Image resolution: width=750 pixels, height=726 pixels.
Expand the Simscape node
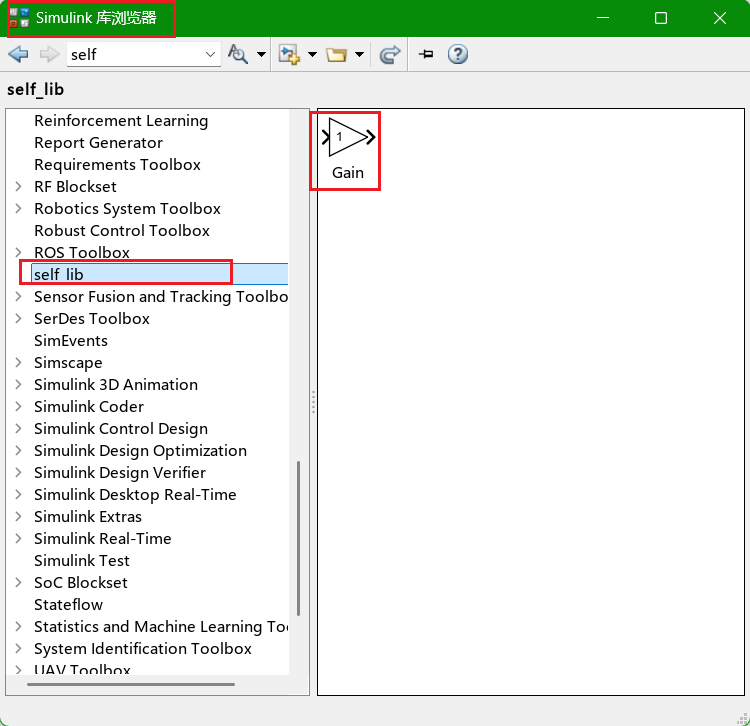click(x=19, y=363)
